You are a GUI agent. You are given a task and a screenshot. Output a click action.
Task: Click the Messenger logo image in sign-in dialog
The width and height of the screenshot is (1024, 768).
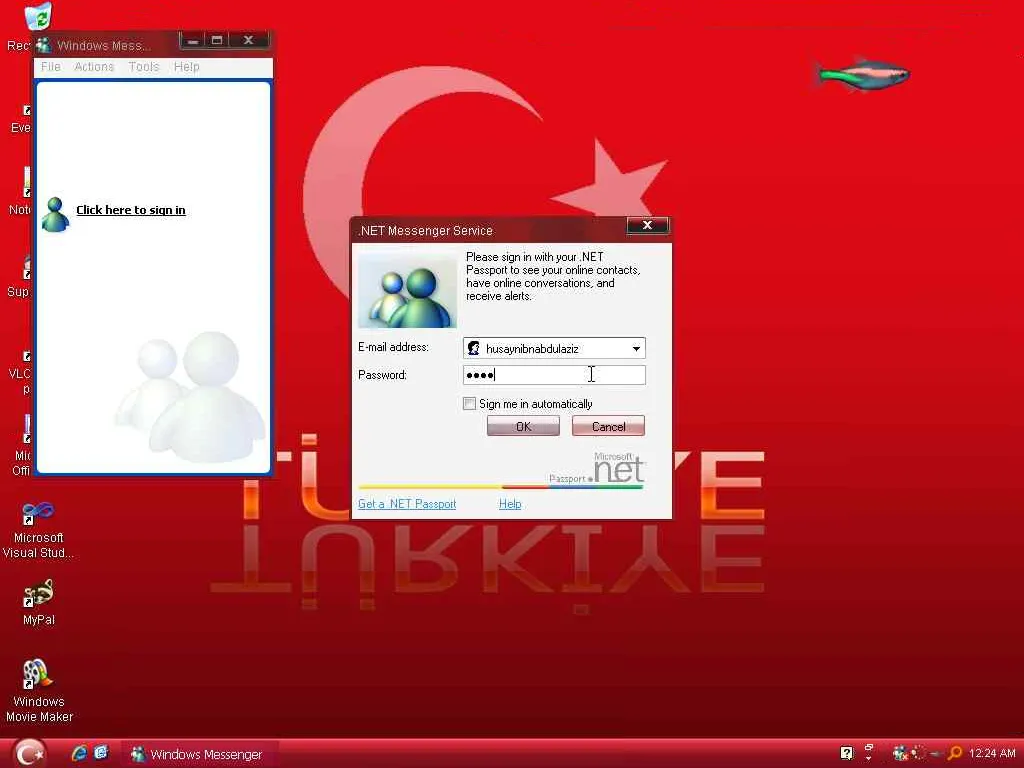(408, 291)
